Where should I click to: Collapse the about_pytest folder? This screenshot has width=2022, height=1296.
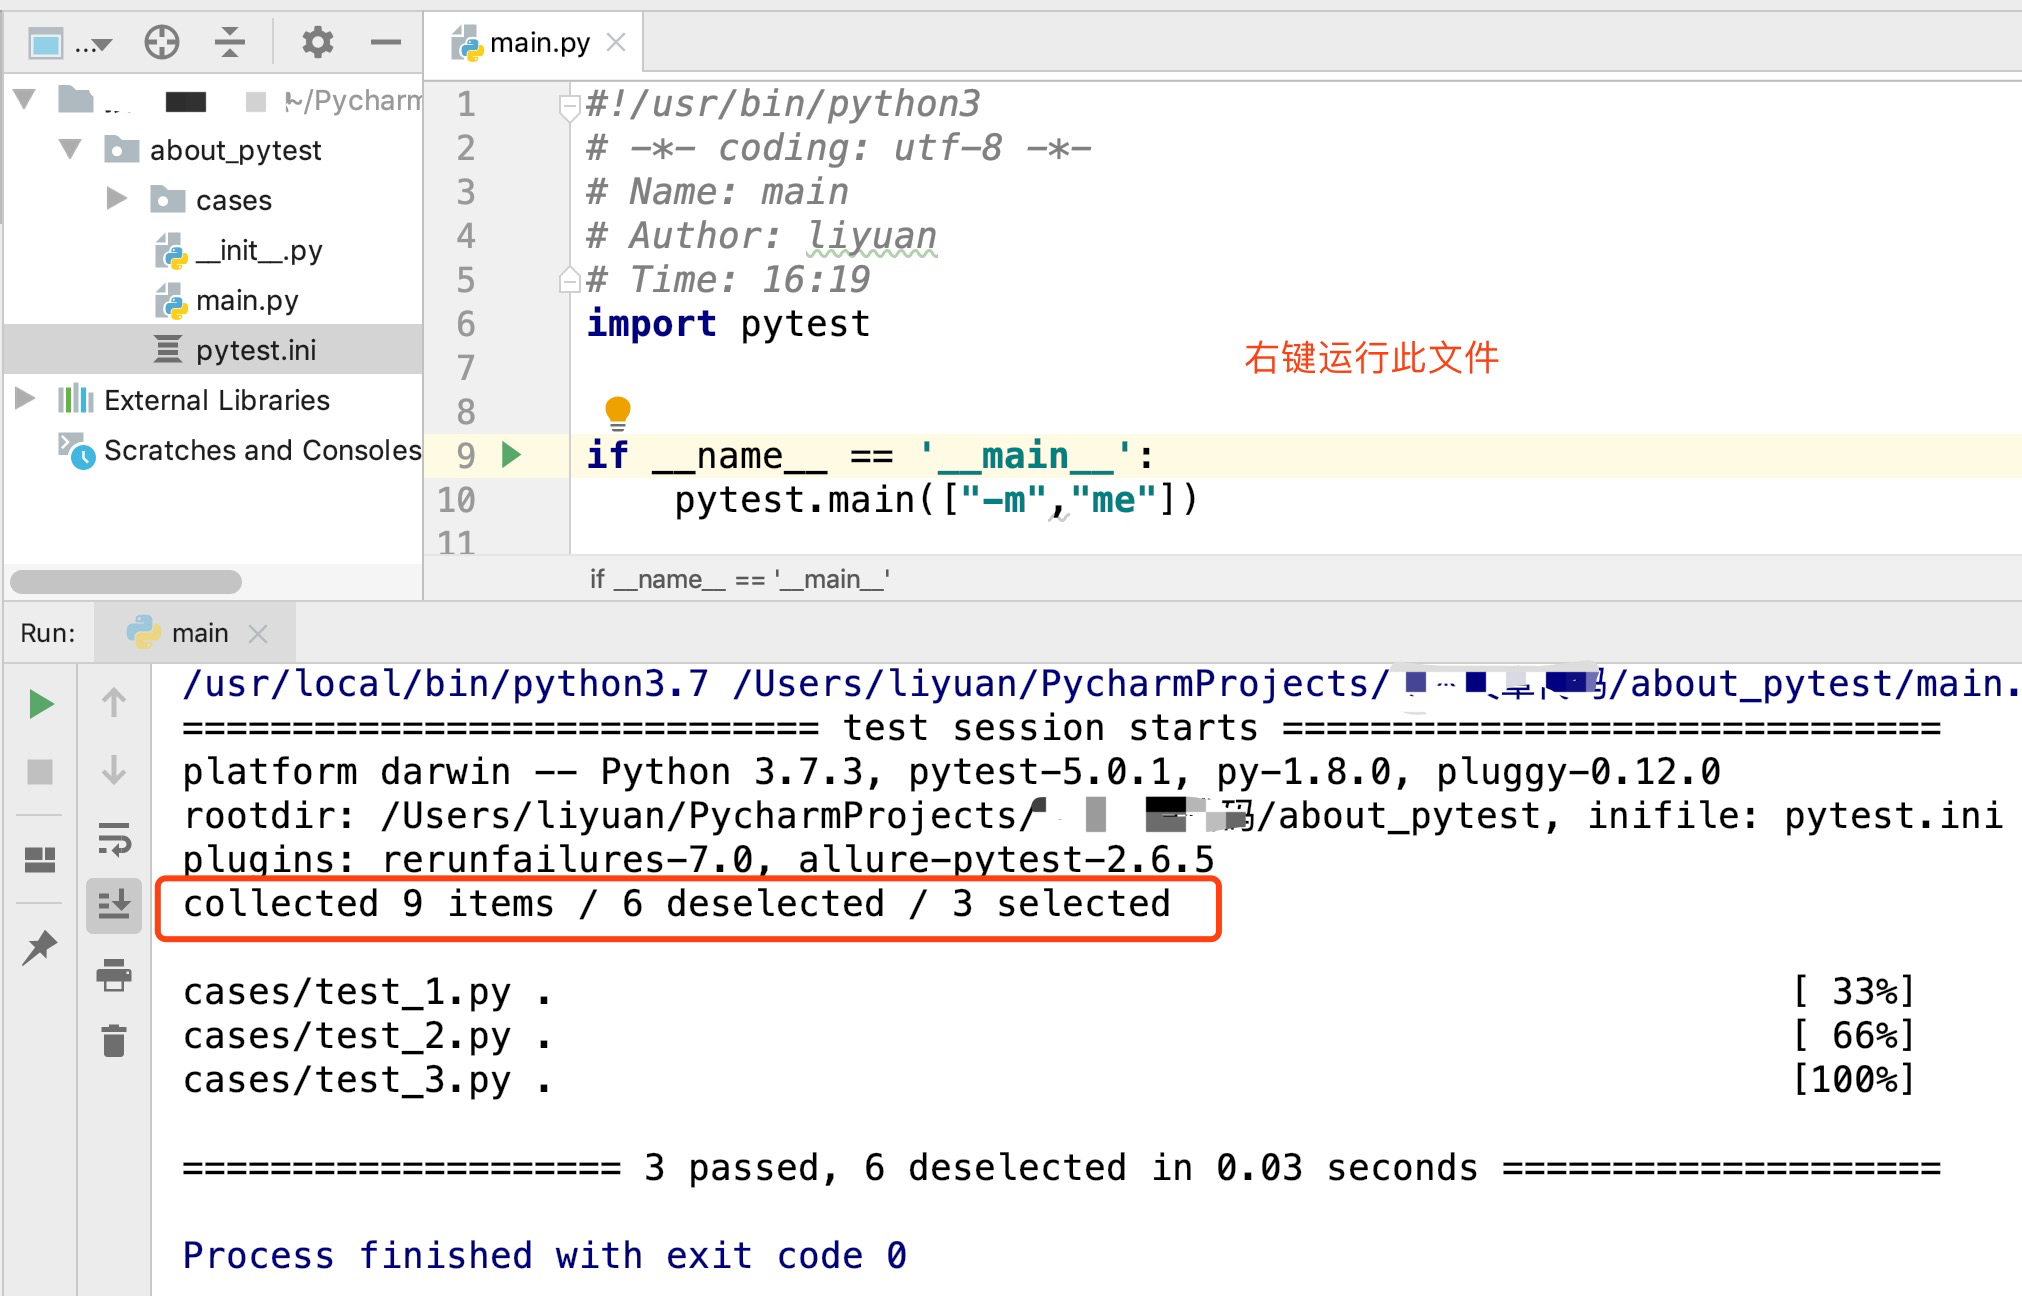70,149
